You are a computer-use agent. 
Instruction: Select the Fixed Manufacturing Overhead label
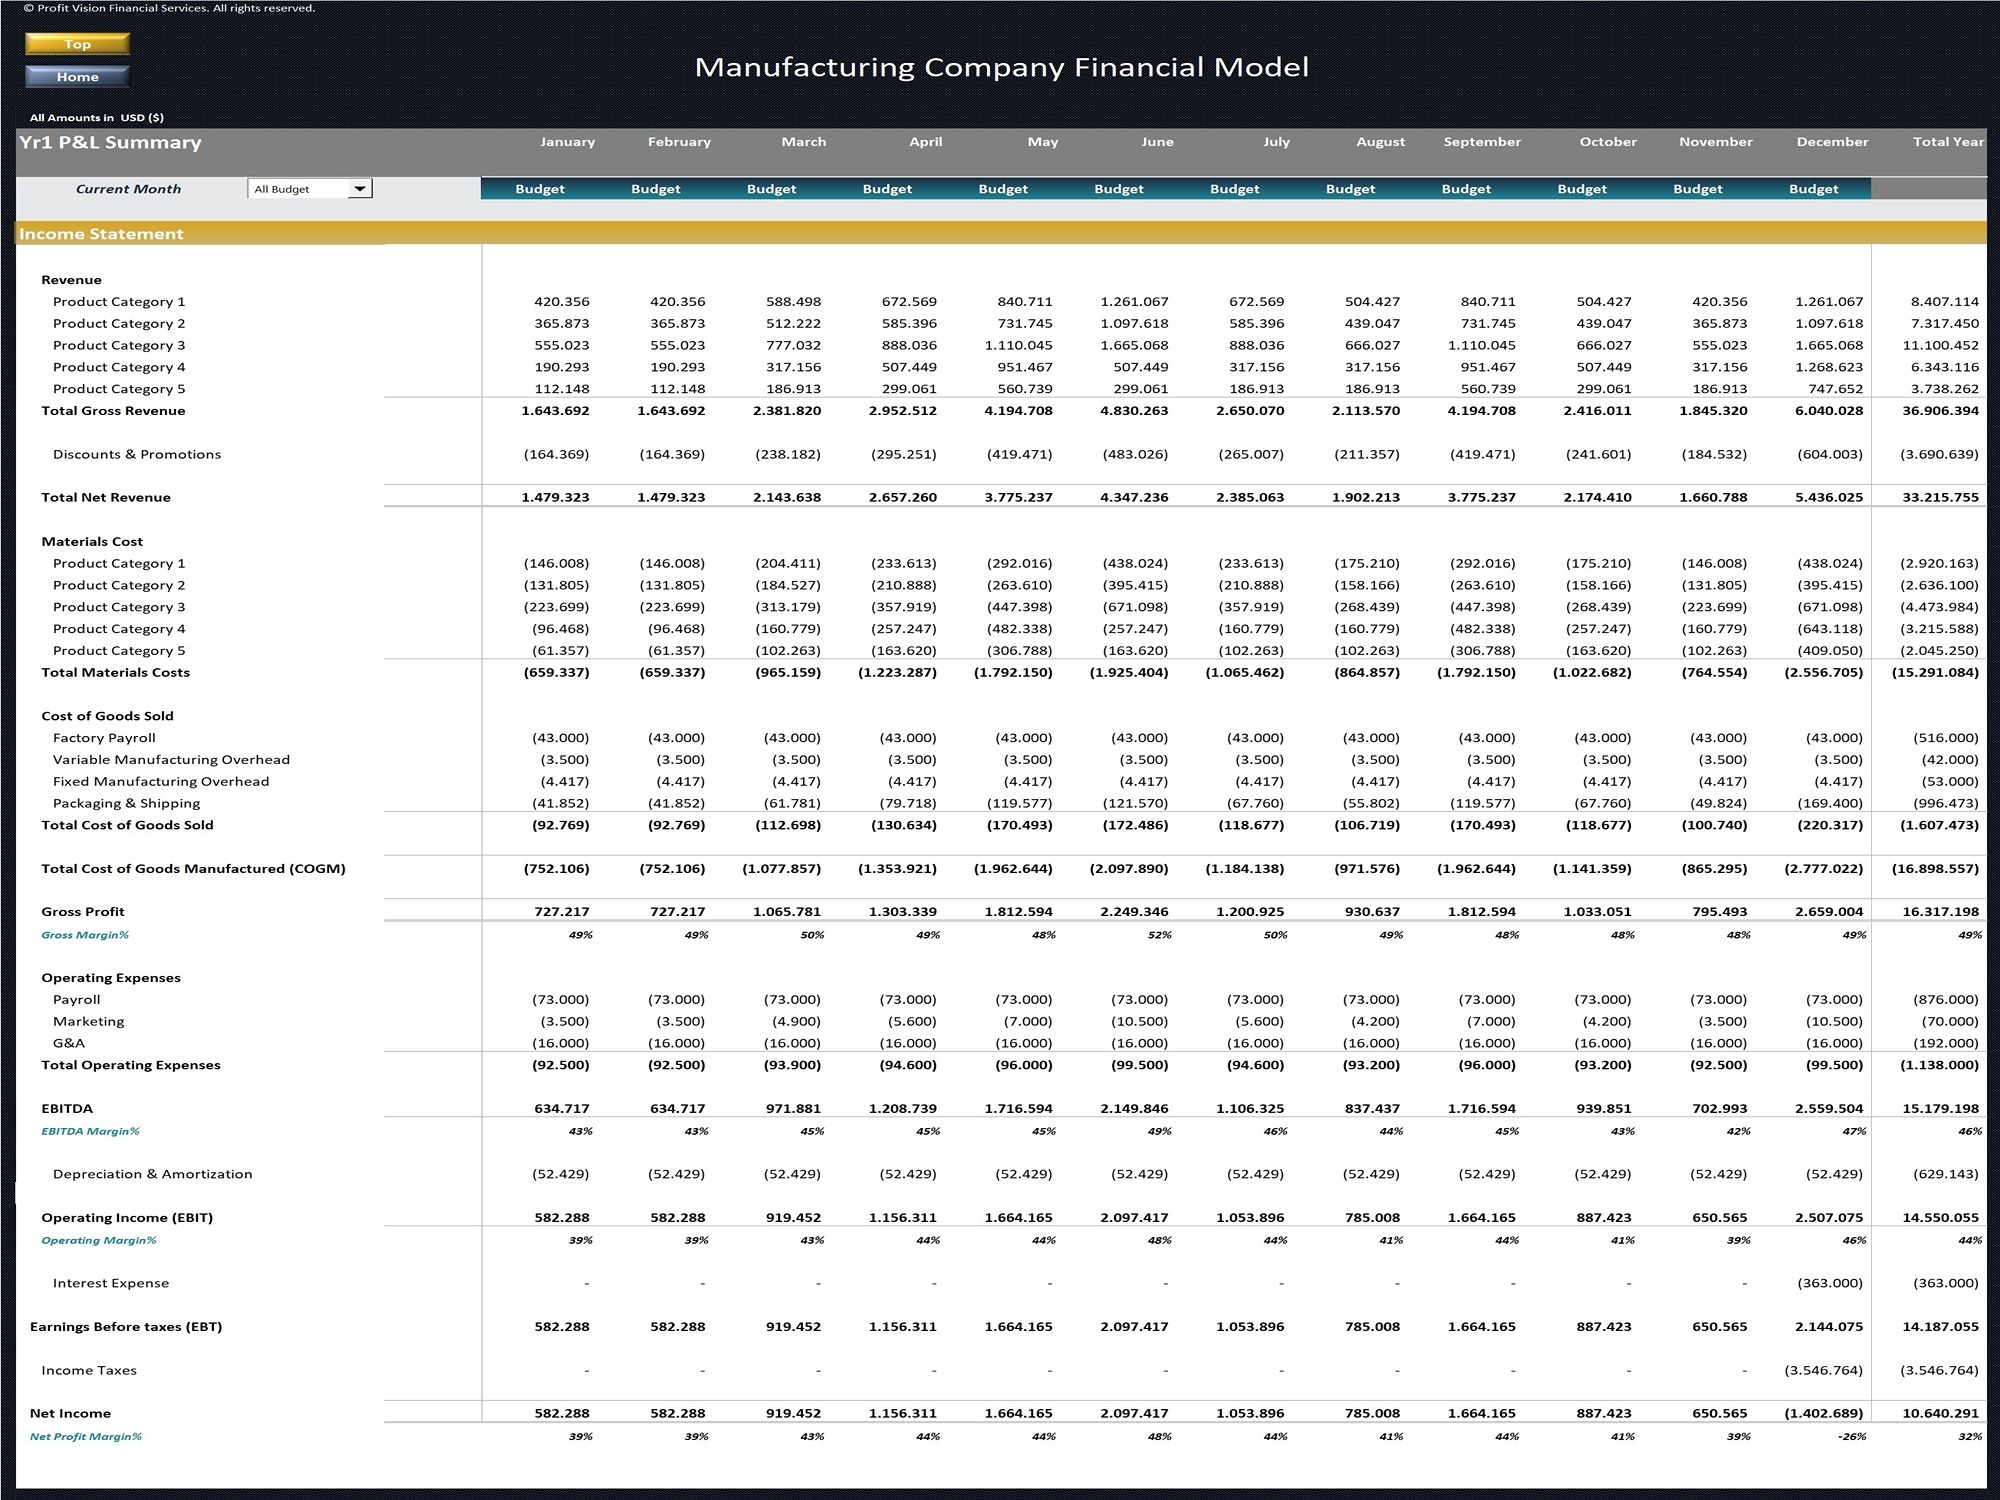point(161,782)
